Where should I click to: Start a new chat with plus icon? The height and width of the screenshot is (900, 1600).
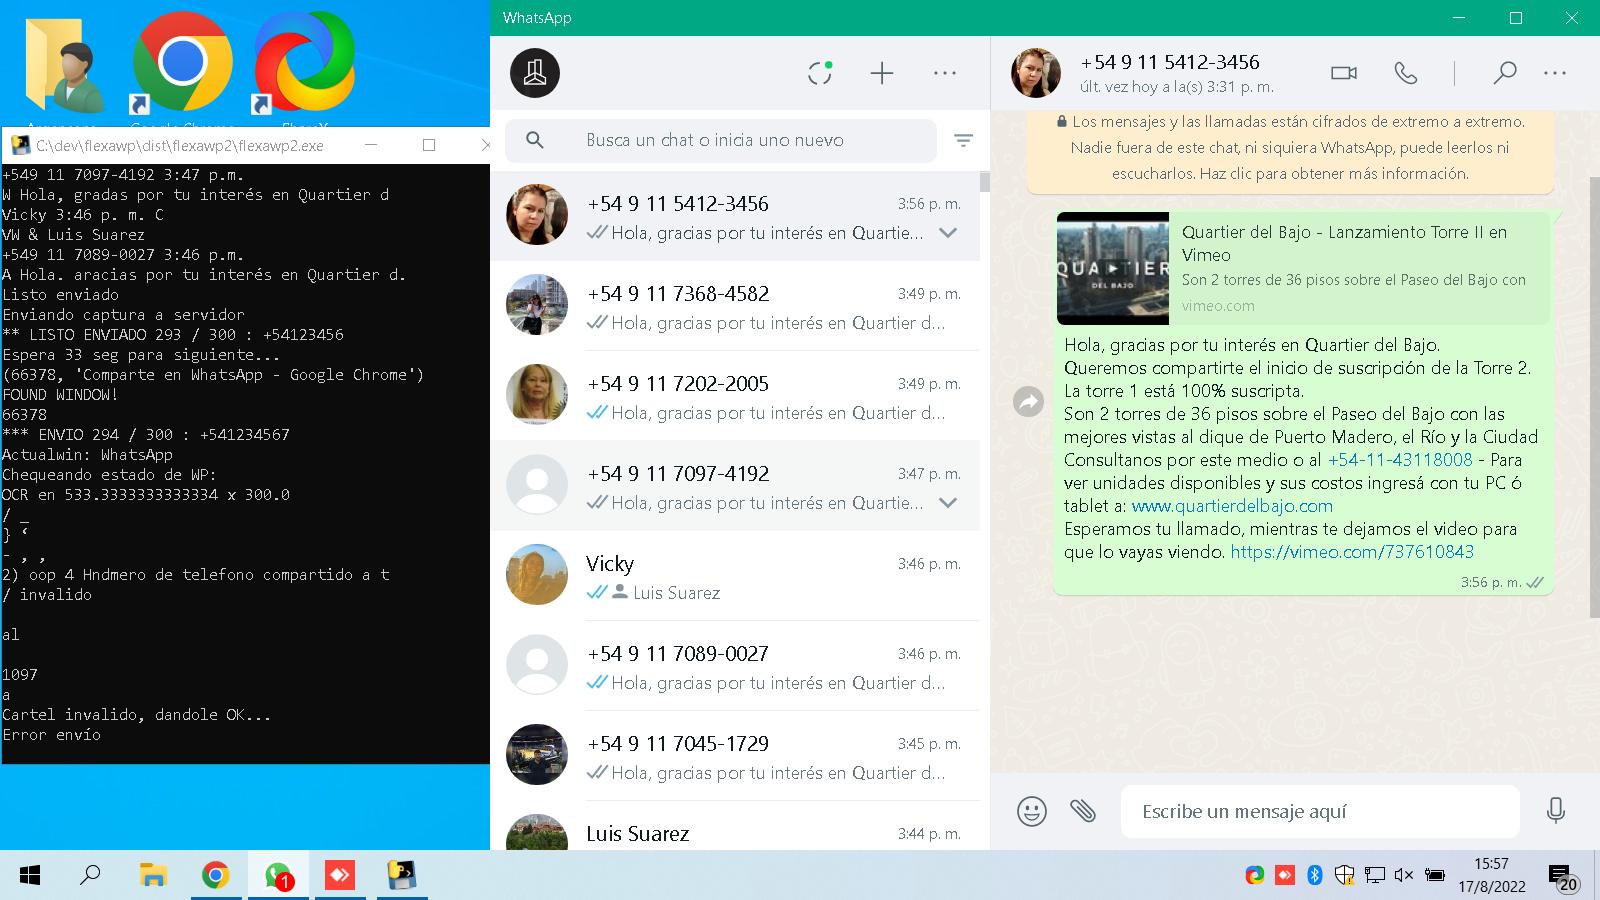[882, 73]
